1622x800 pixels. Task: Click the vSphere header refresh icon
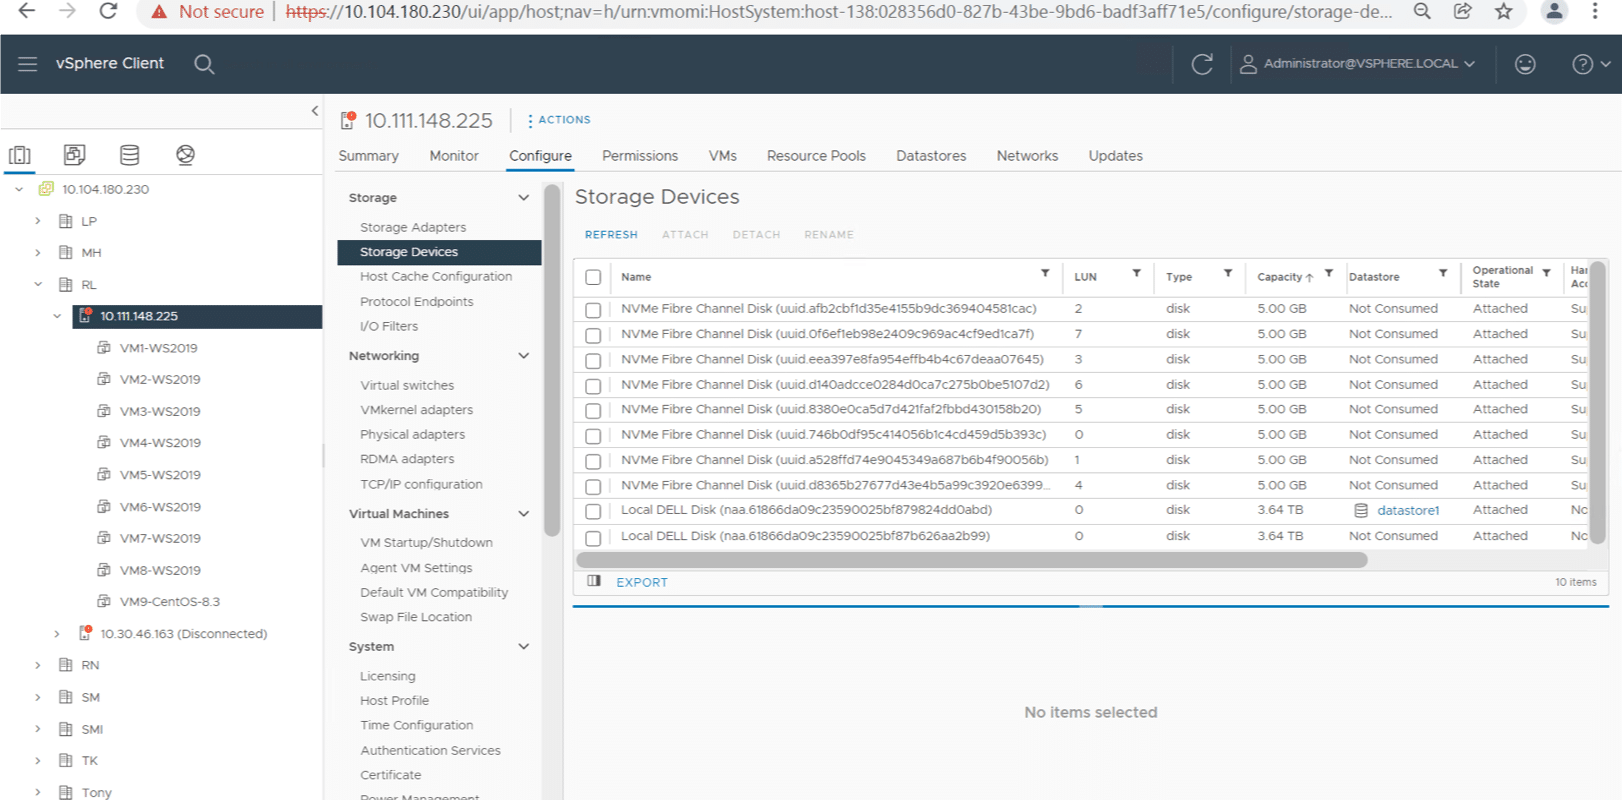coord(1202,64)
